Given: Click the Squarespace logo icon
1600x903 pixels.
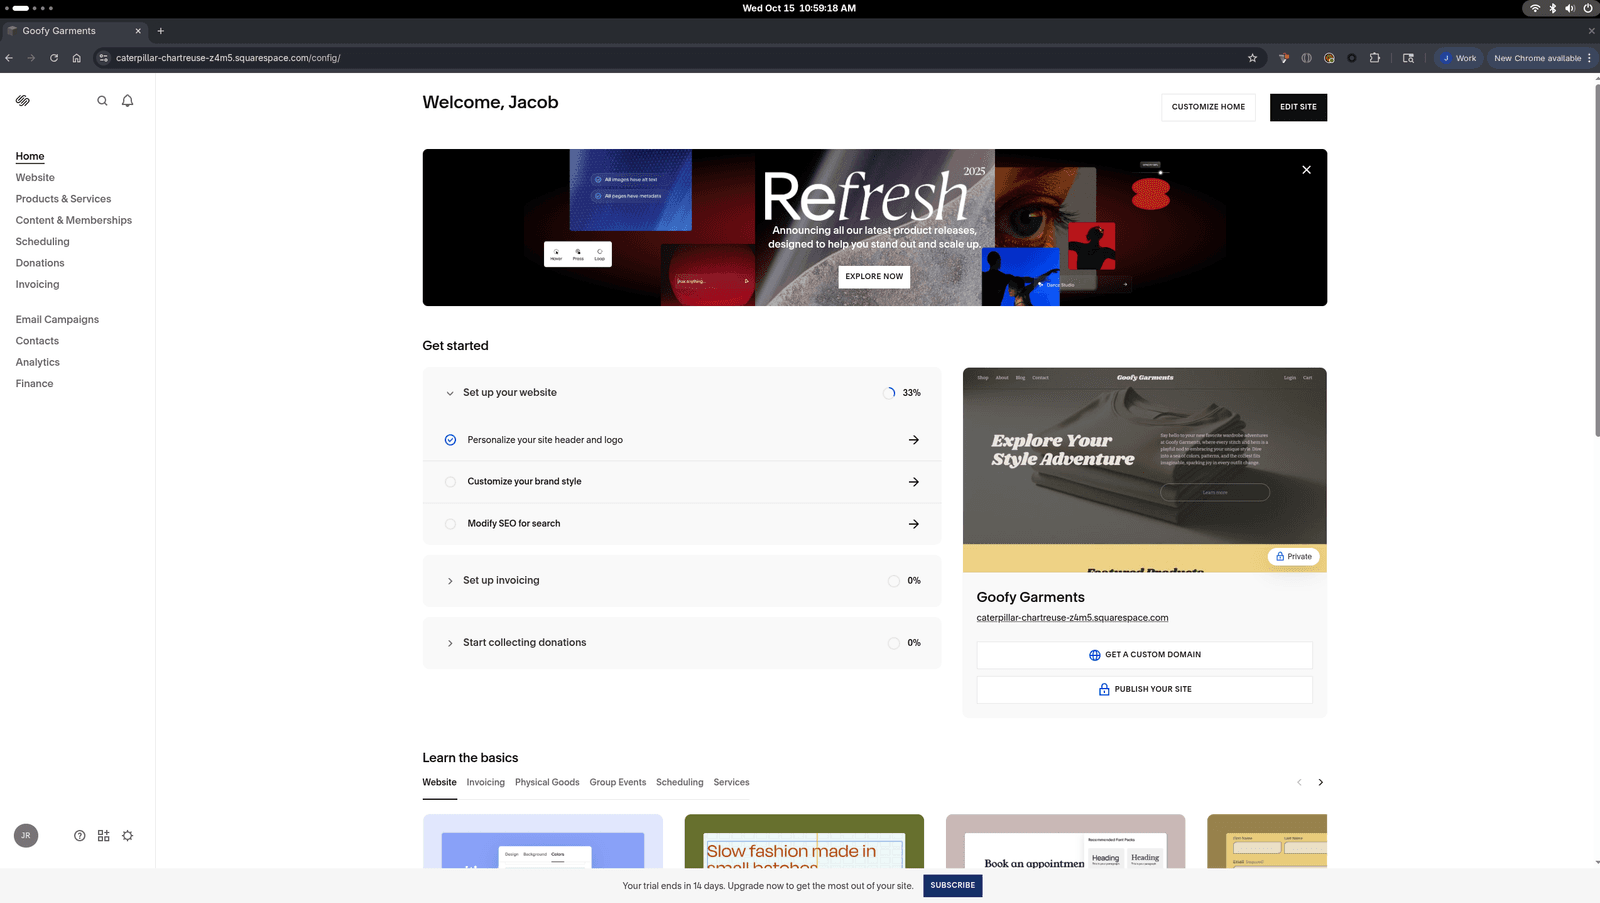Looking at the screenshot, I should point(23,101).
